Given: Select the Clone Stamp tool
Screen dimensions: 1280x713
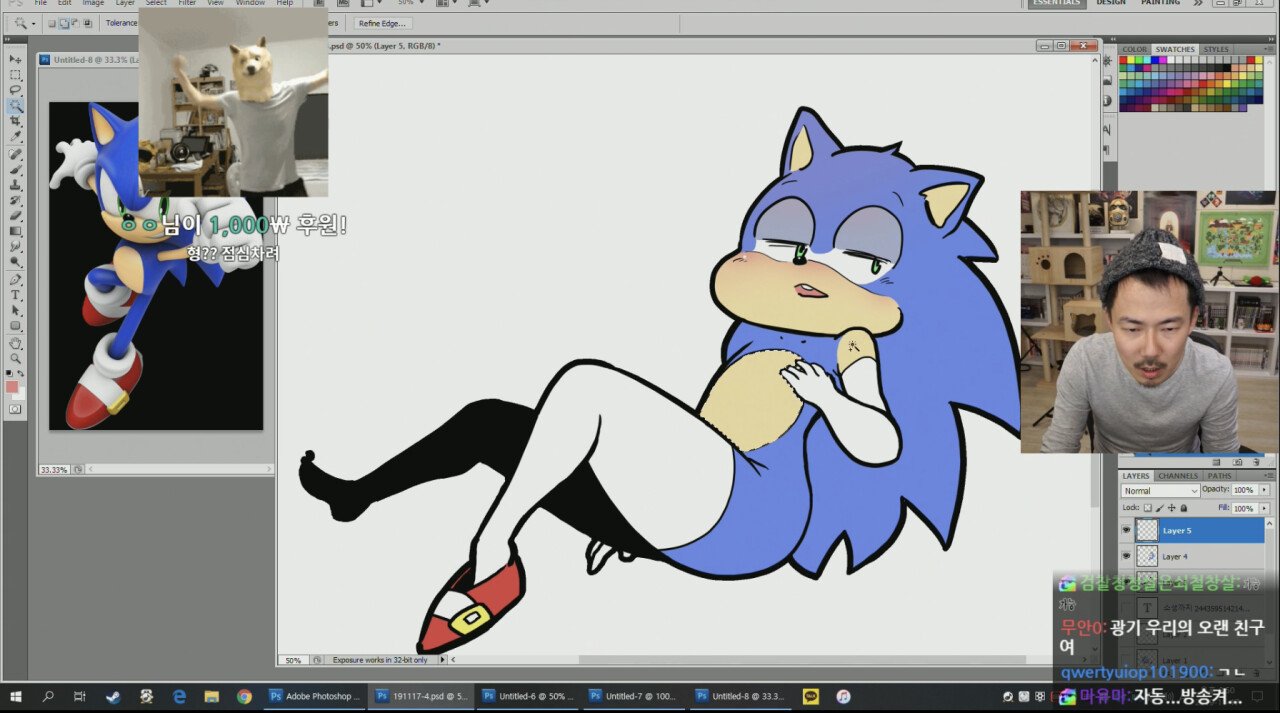Looking at the screenshot, I should coord(16,185).
